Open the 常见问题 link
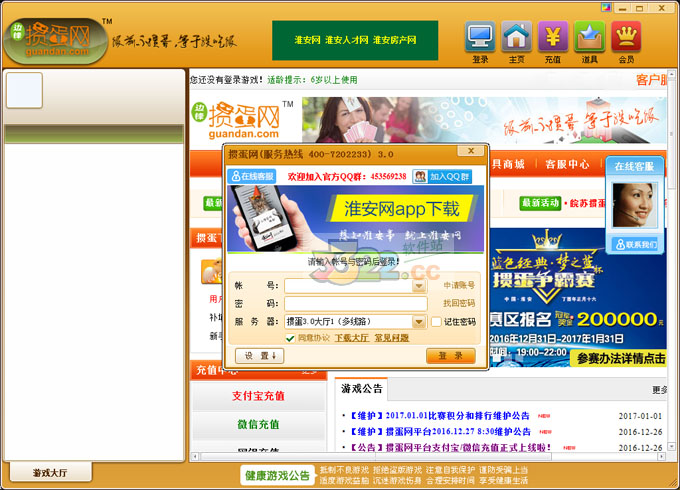680x490 pixels. point(392,338)
